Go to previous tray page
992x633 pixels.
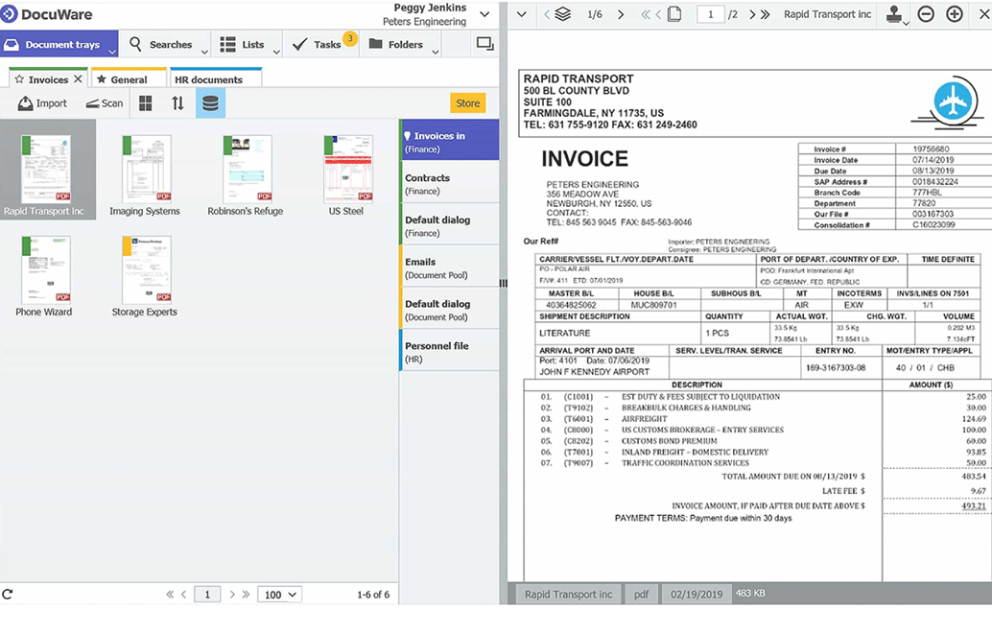click(183, 594)
